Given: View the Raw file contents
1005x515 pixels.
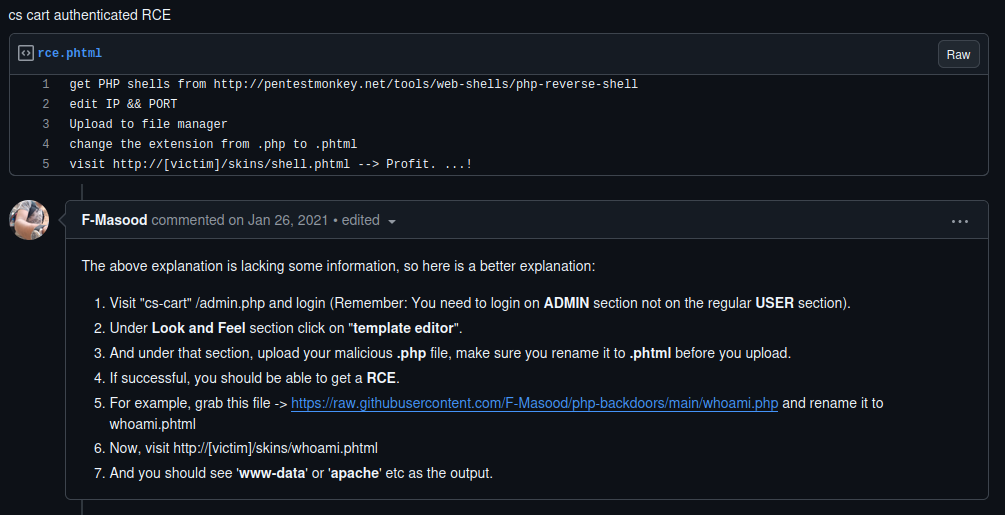Looking at the screenshot, I should pyautogui.click(x=958, y=54).
